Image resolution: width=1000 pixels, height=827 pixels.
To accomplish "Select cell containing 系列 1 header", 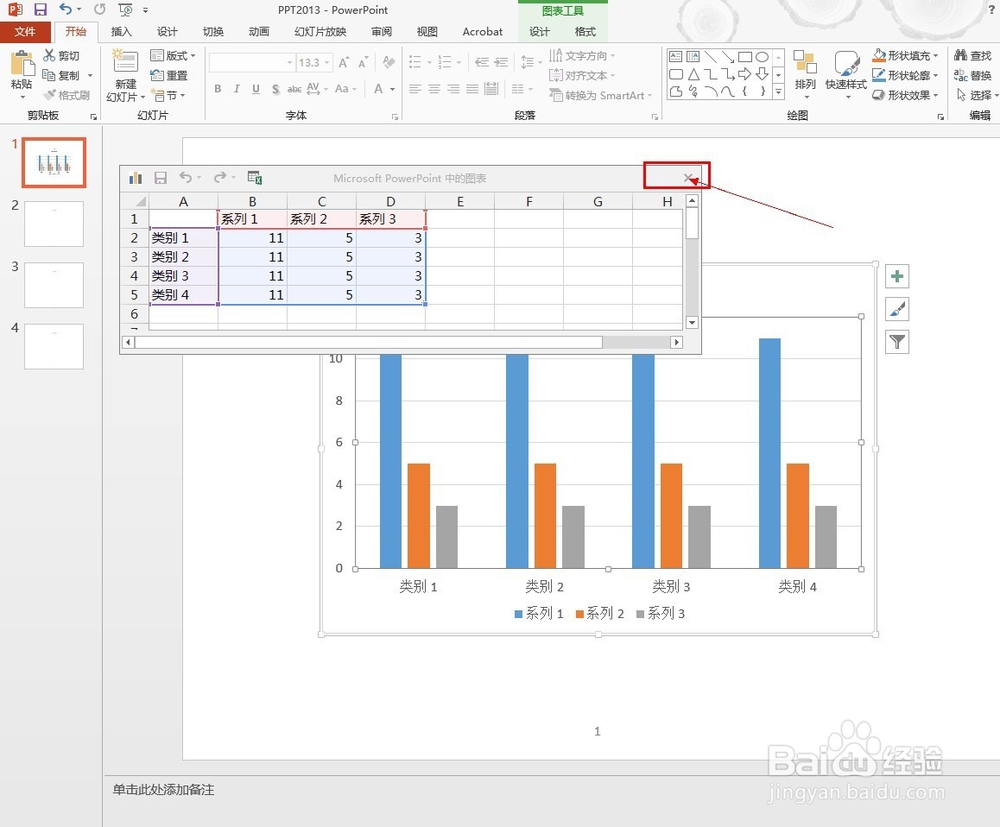I will 253,219.
